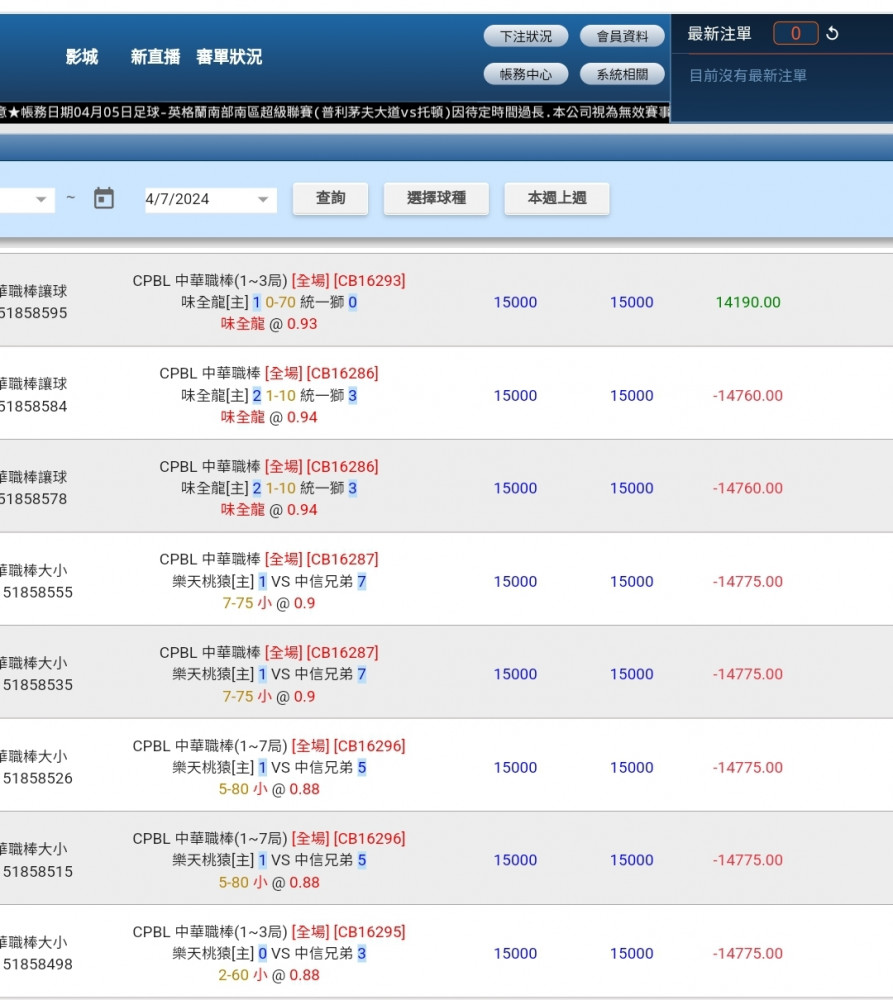This screenshot has width=893, height=1000.
Task: Open 會員資料 page
Action: point(622,36)
